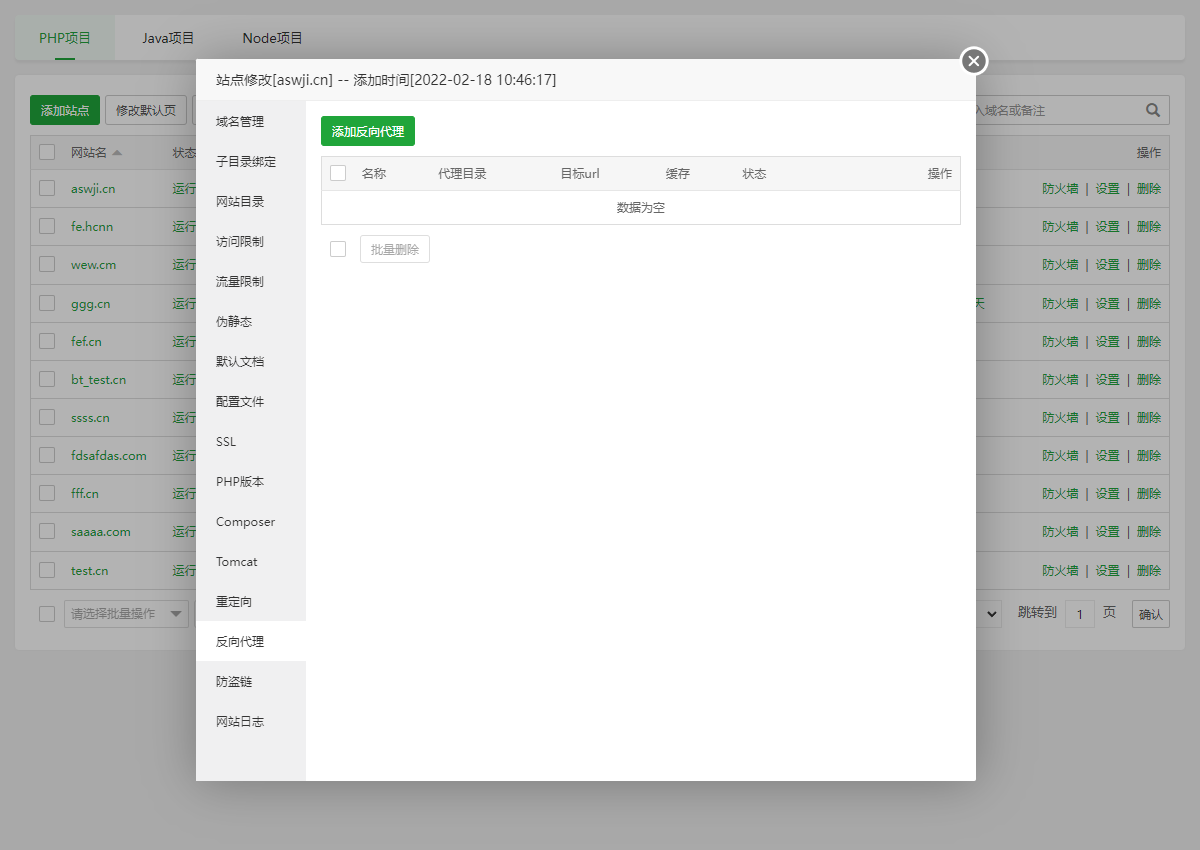
Task: Click the 添加站点 button
Action: 64,110
